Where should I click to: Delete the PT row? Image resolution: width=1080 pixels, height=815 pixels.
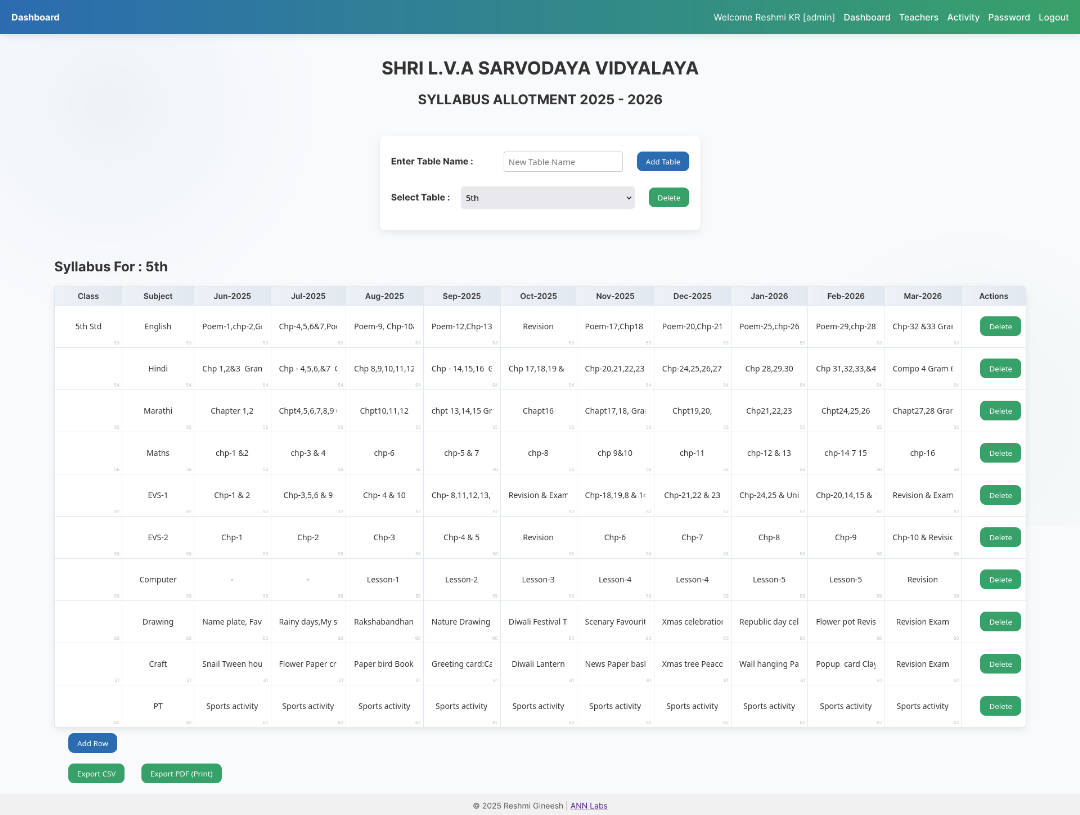coord(999,706)
